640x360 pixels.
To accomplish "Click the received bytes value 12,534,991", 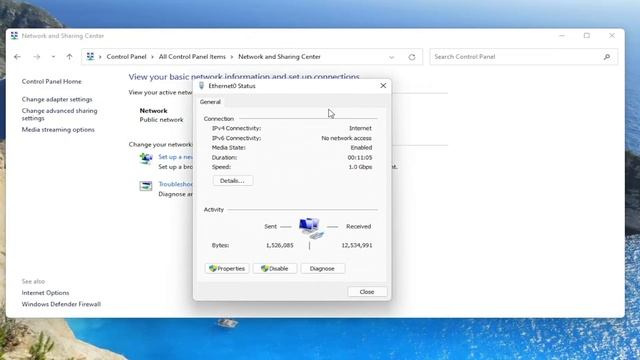I will click(356, 245).
